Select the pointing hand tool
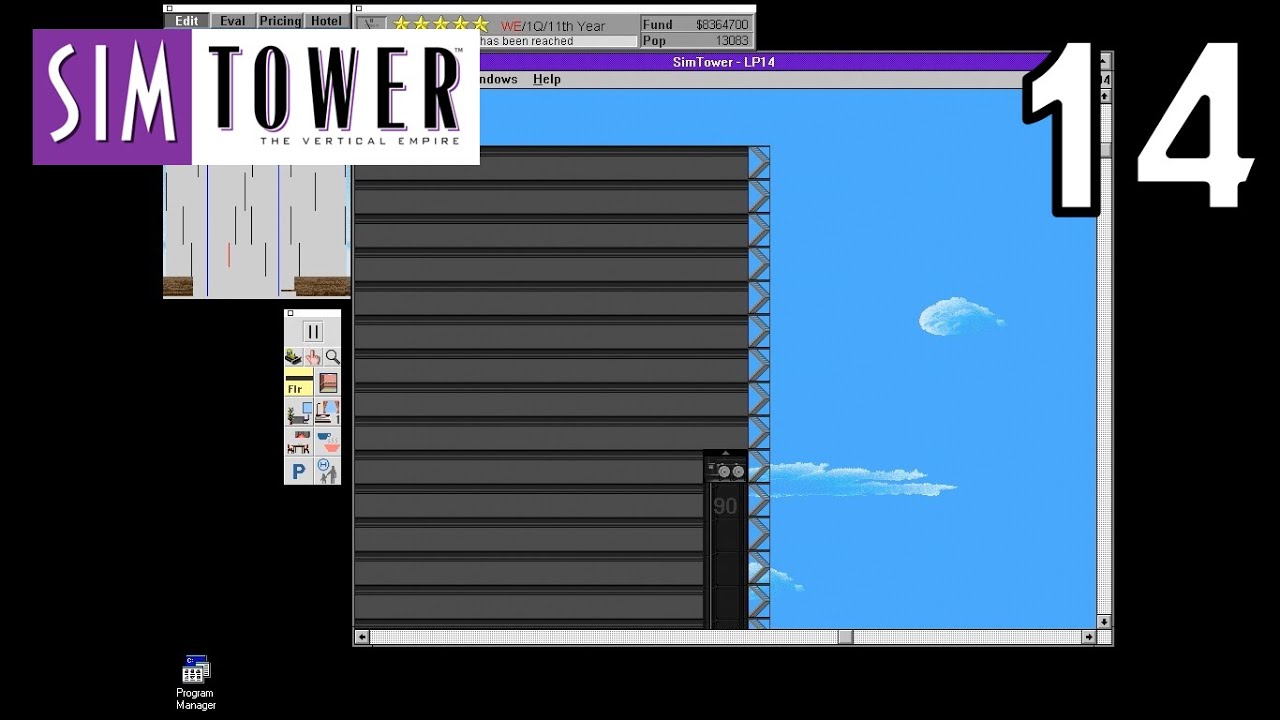Viewport: 1280px width, 720px height. (x=313, y=357)
